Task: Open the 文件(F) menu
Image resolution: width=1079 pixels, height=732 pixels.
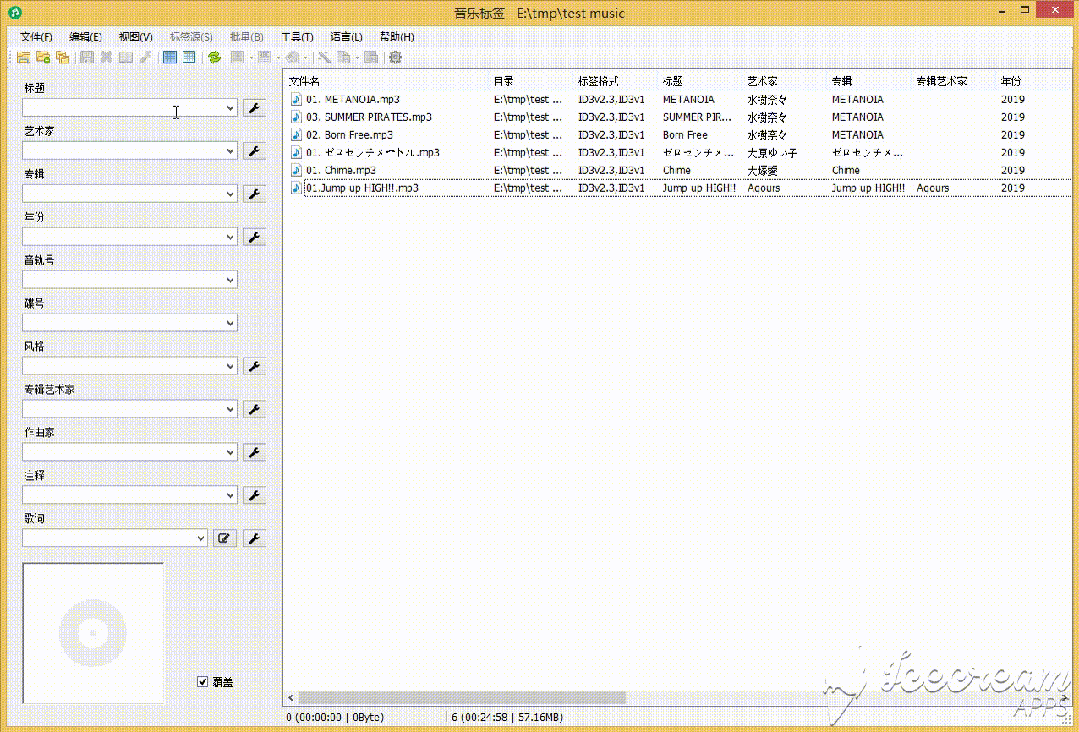Action: click(x=36, y=36)
